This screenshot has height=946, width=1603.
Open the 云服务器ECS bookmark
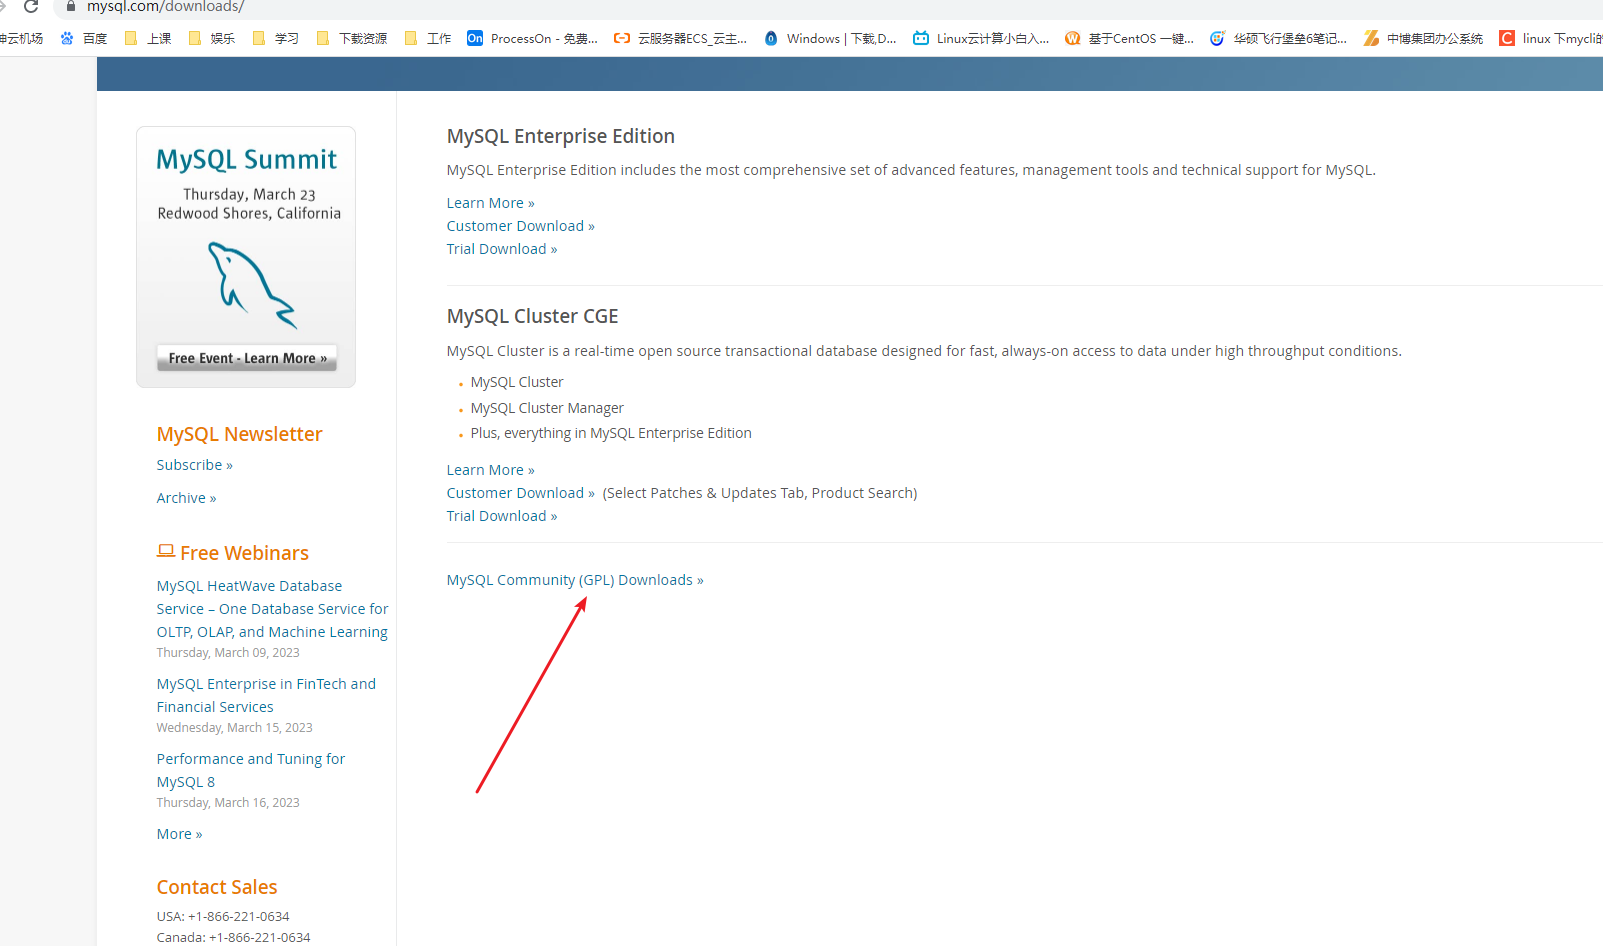681,38
